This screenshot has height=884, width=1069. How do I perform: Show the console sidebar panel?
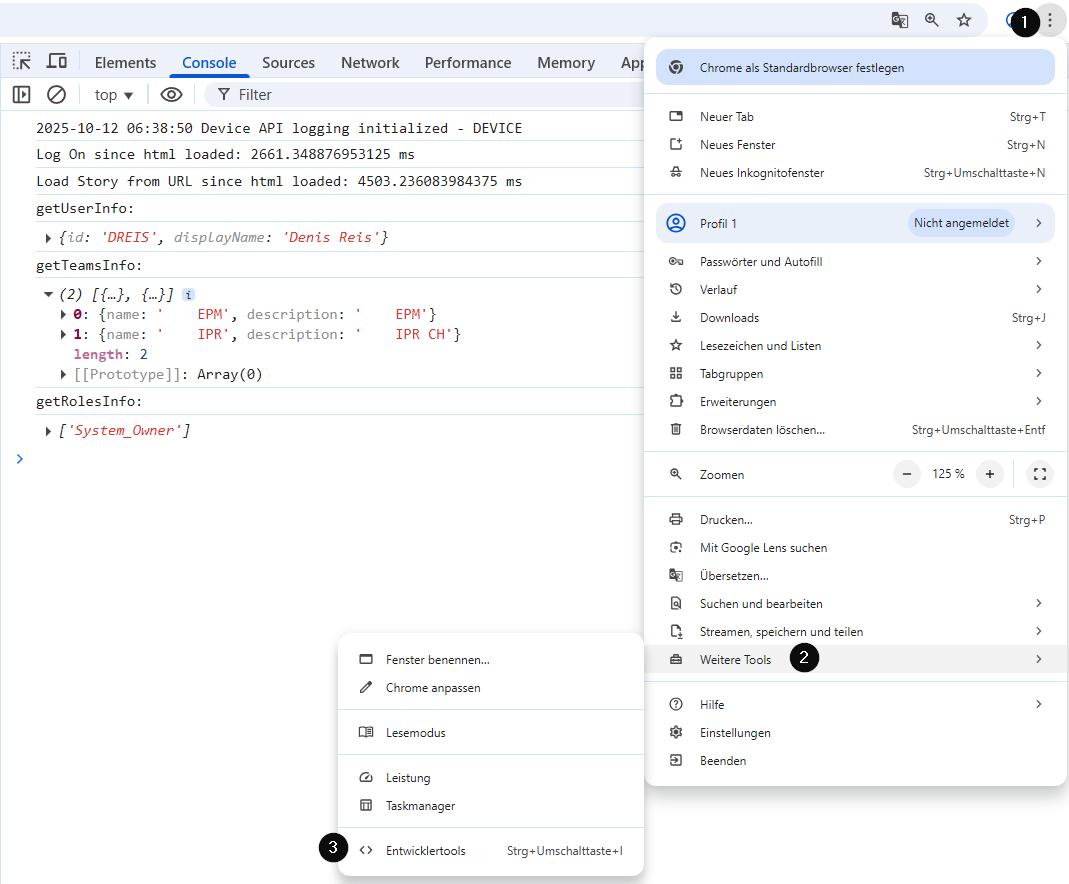coord(21,95)
